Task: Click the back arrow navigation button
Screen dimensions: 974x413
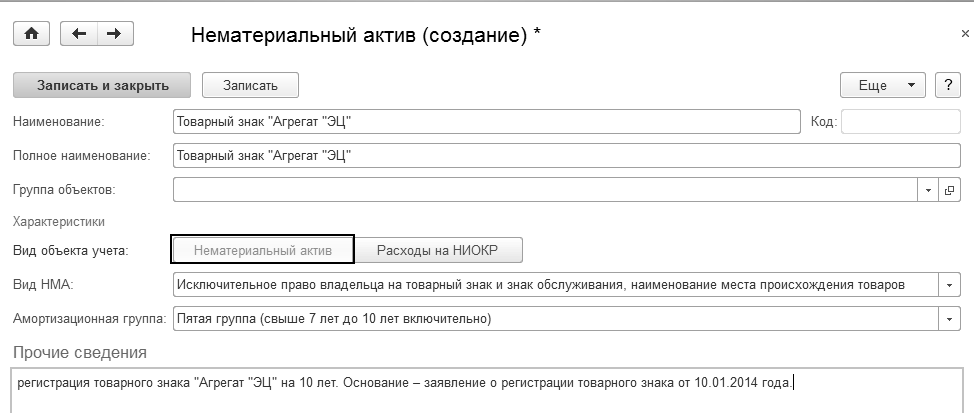Action: (x=79, y=34)
